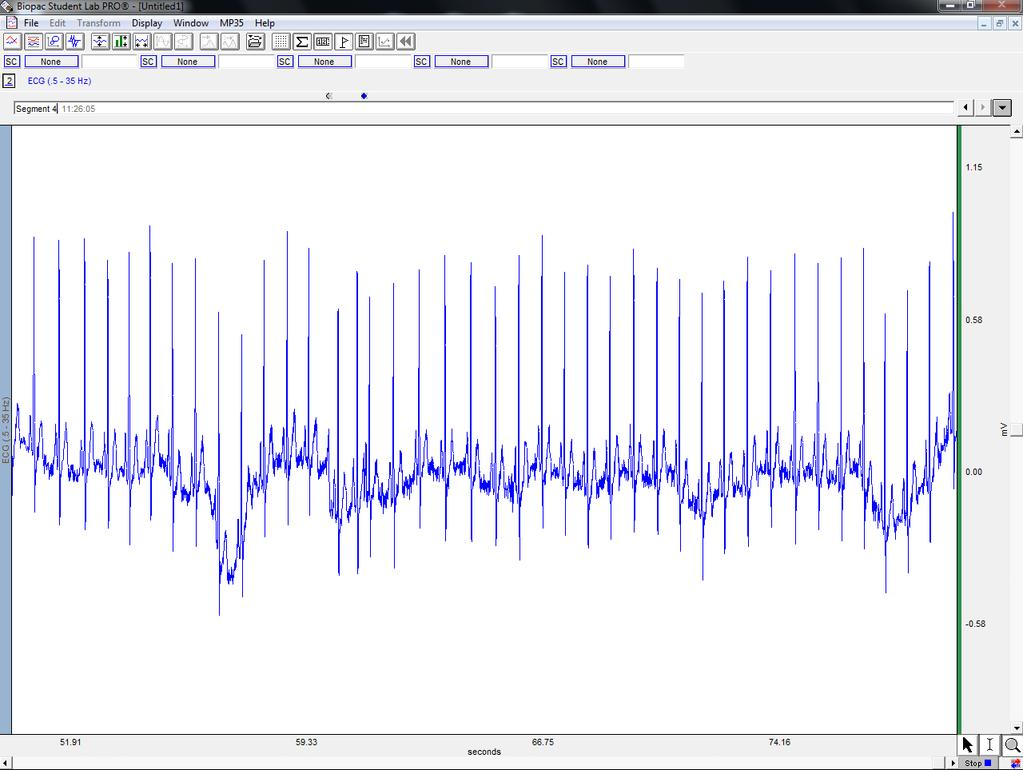This screenshot has width=1023, height=770.
Task: Select the arrow pointer tool
Action: coord(968,745)
